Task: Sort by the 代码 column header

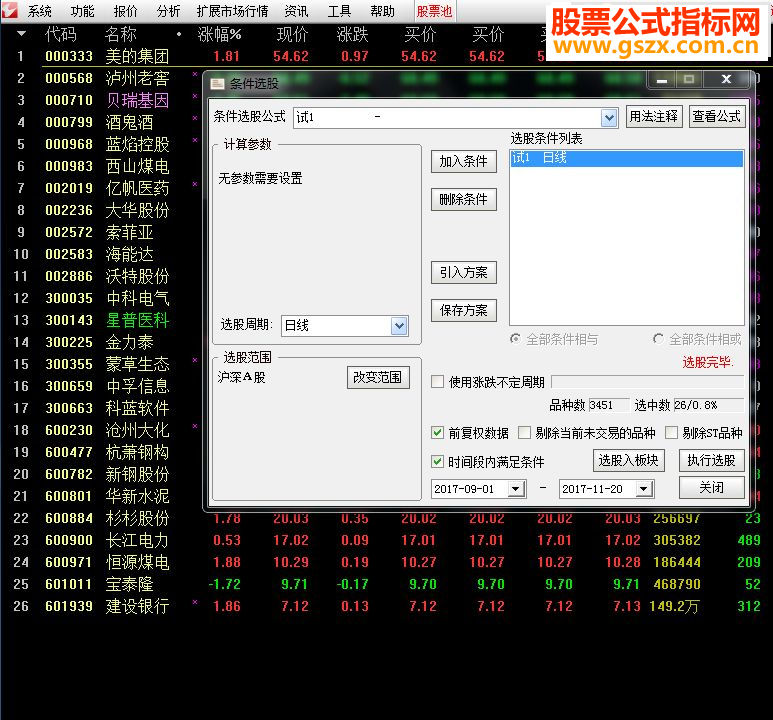Action: [61, 35]
